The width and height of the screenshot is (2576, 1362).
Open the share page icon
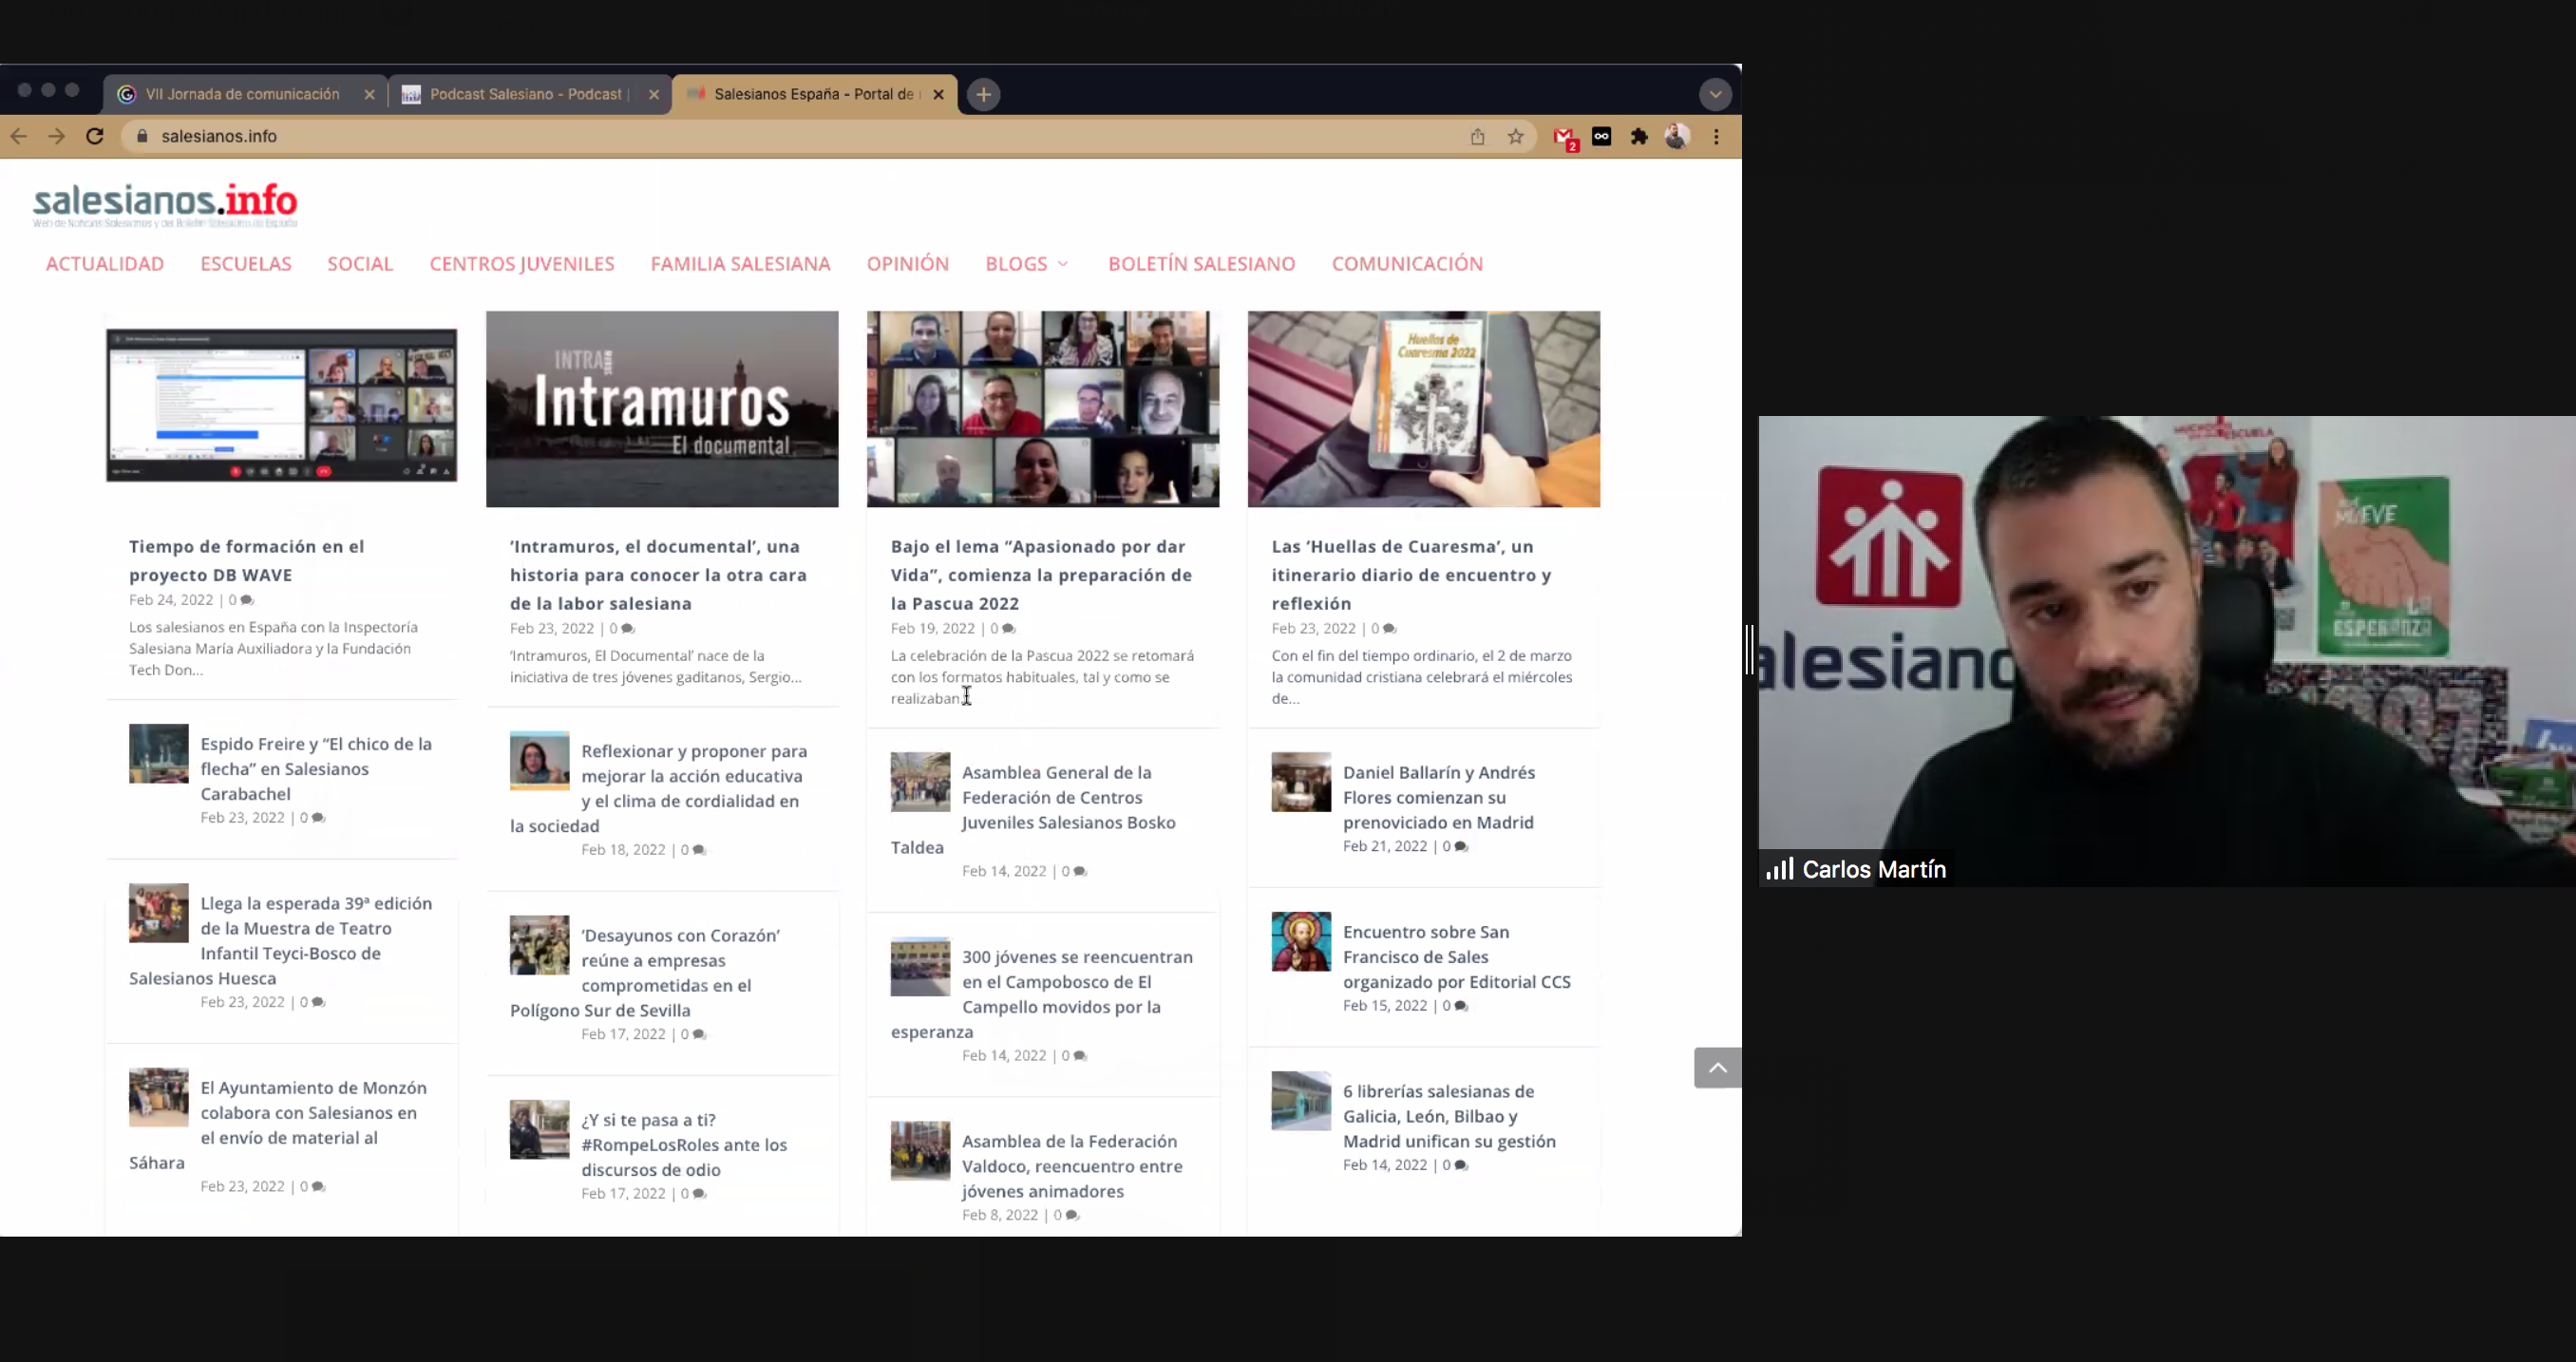(1477, 137)
